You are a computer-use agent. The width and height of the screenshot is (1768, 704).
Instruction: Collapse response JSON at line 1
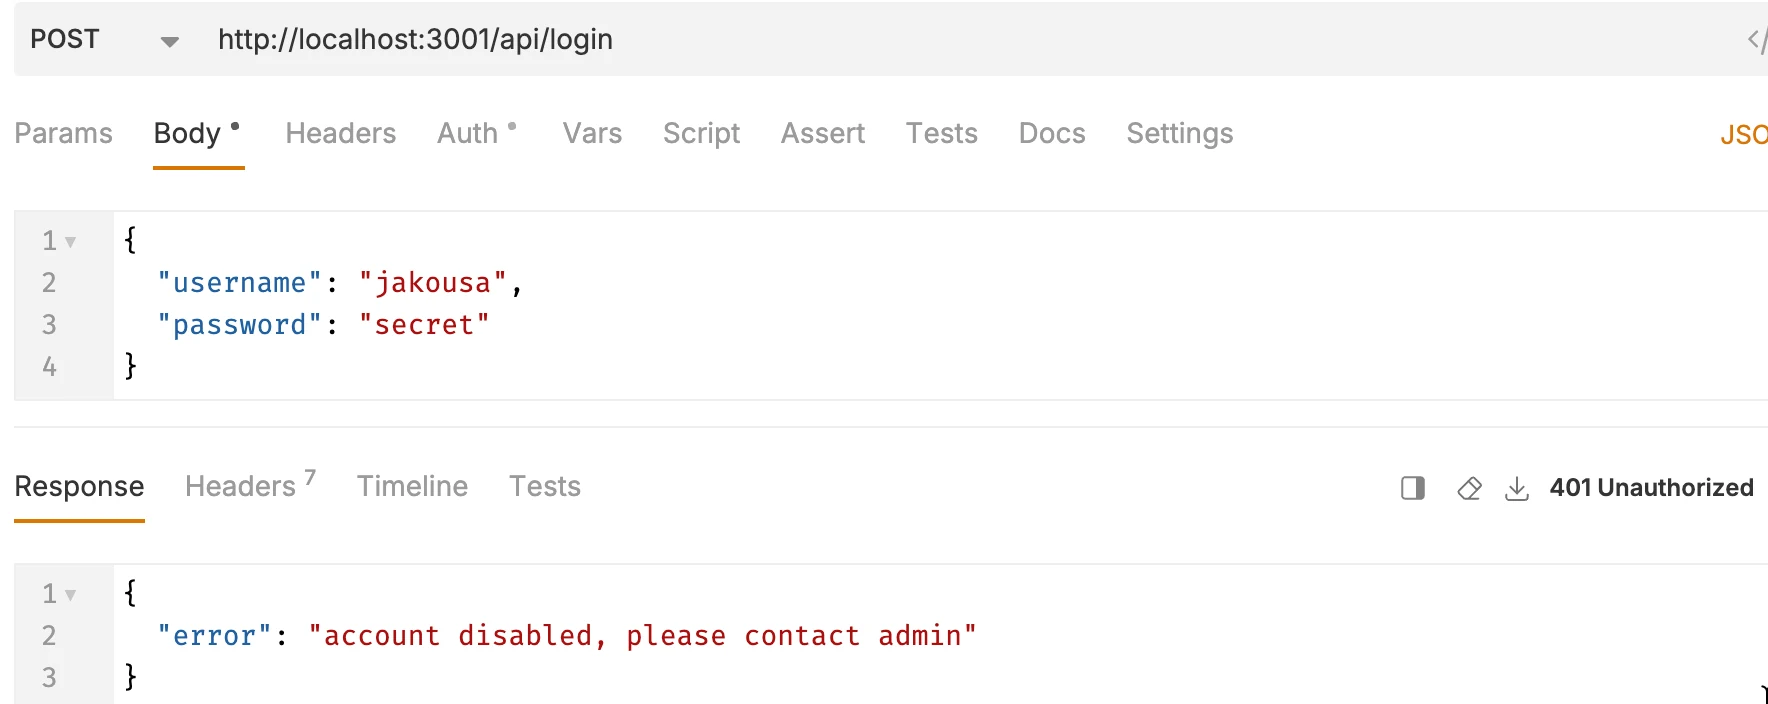(x=70, y=594)
